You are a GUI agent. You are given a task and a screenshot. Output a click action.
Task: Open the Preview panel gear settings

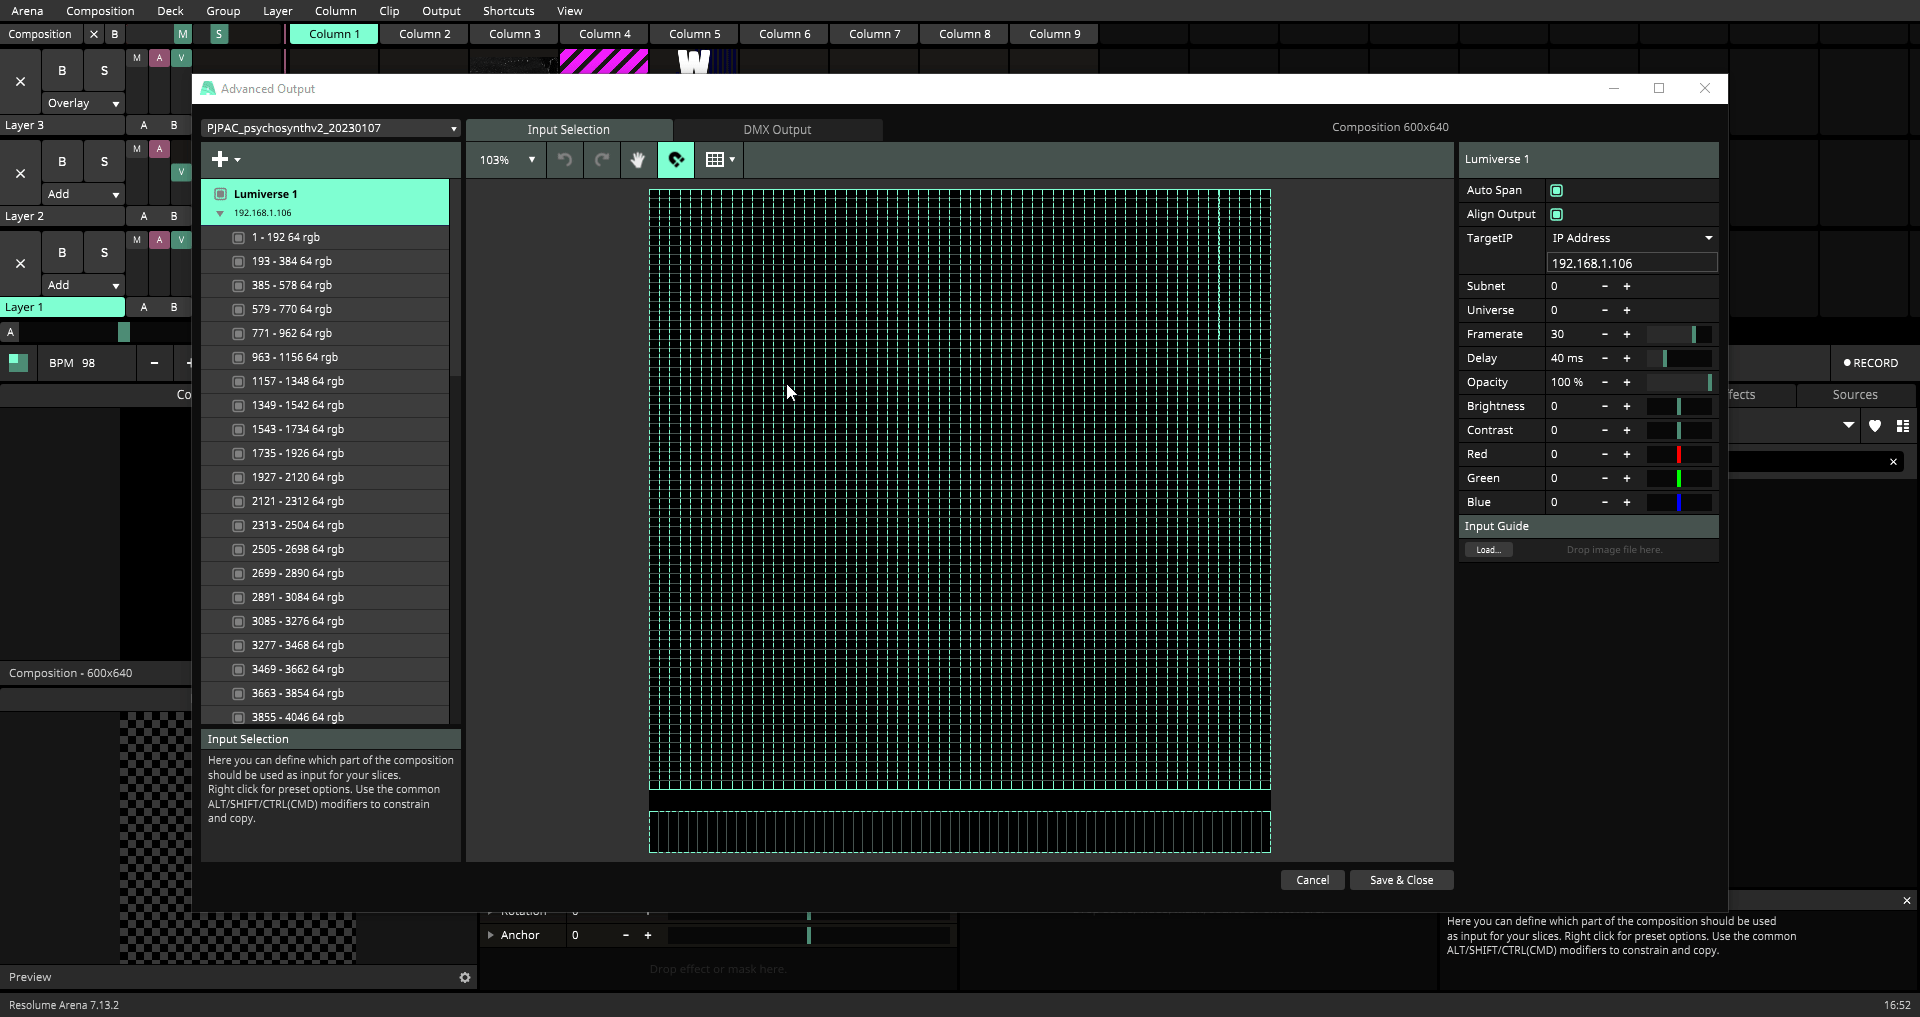[x=465, y=977]
